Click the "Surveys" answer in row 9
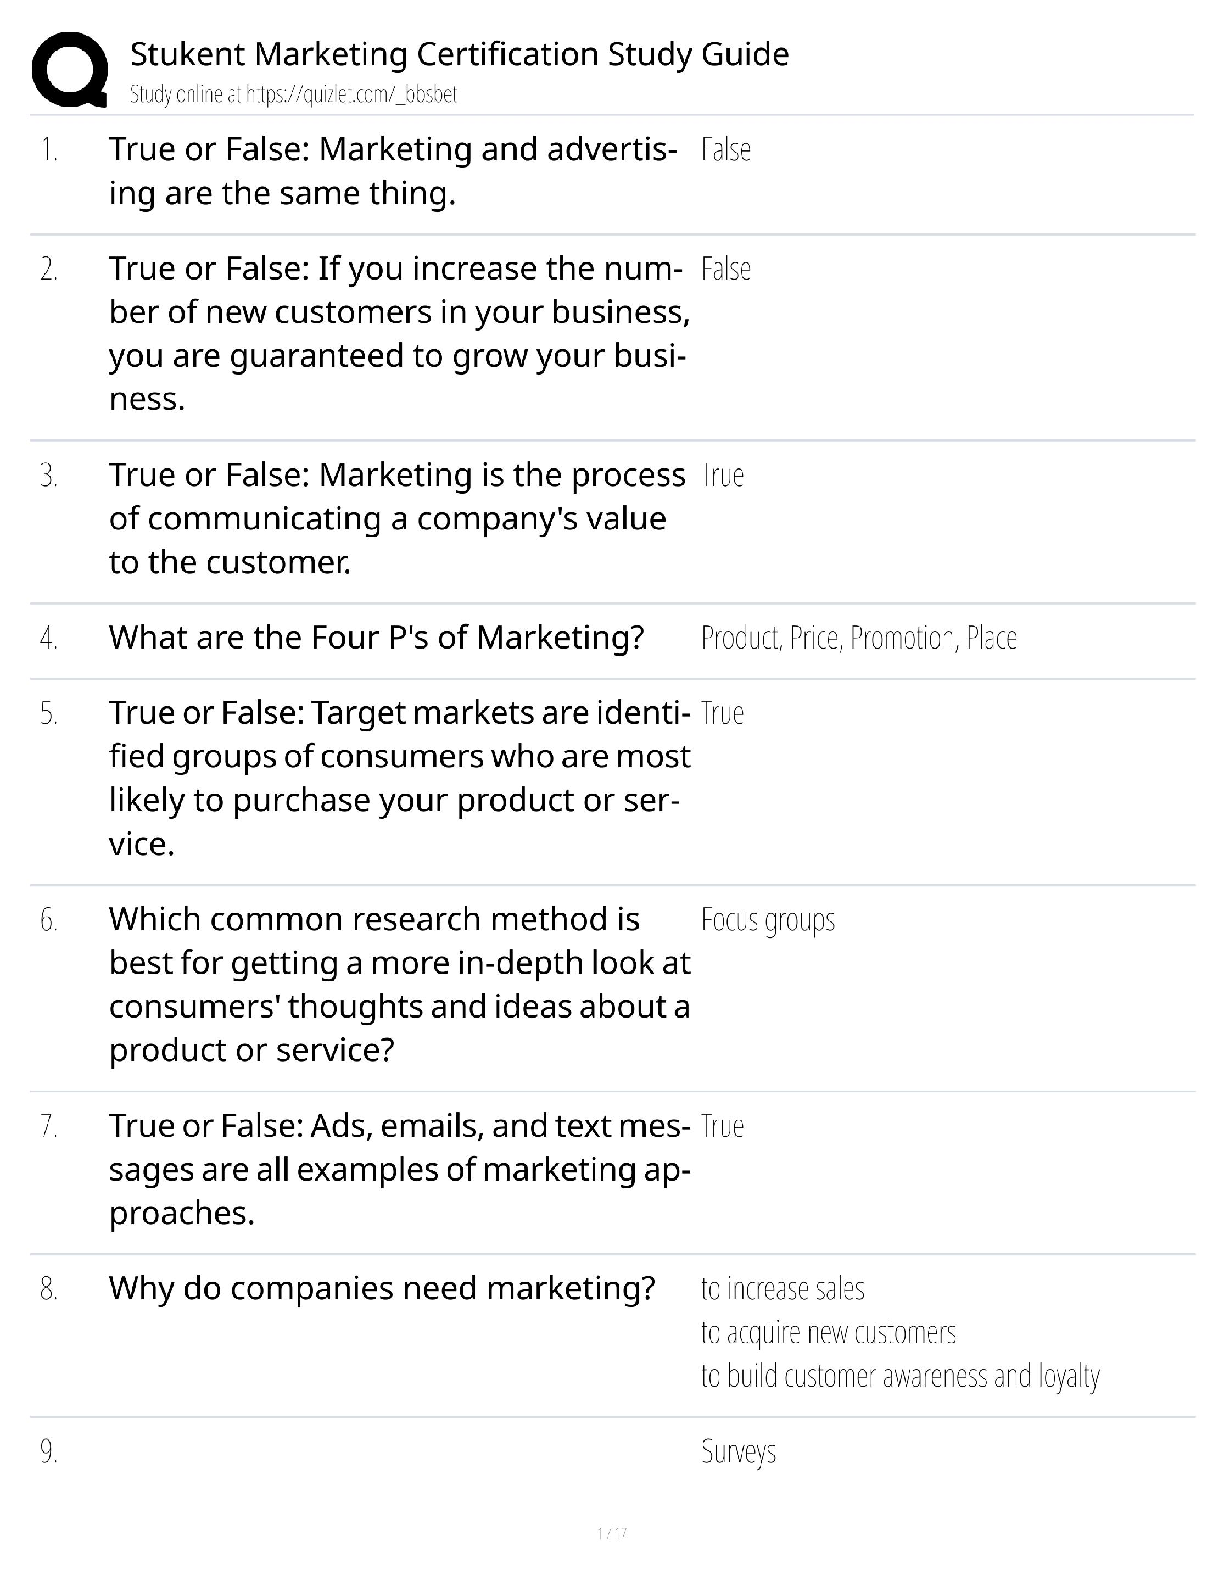Screen dimensions: 1224x1584 coord(738,1452)
